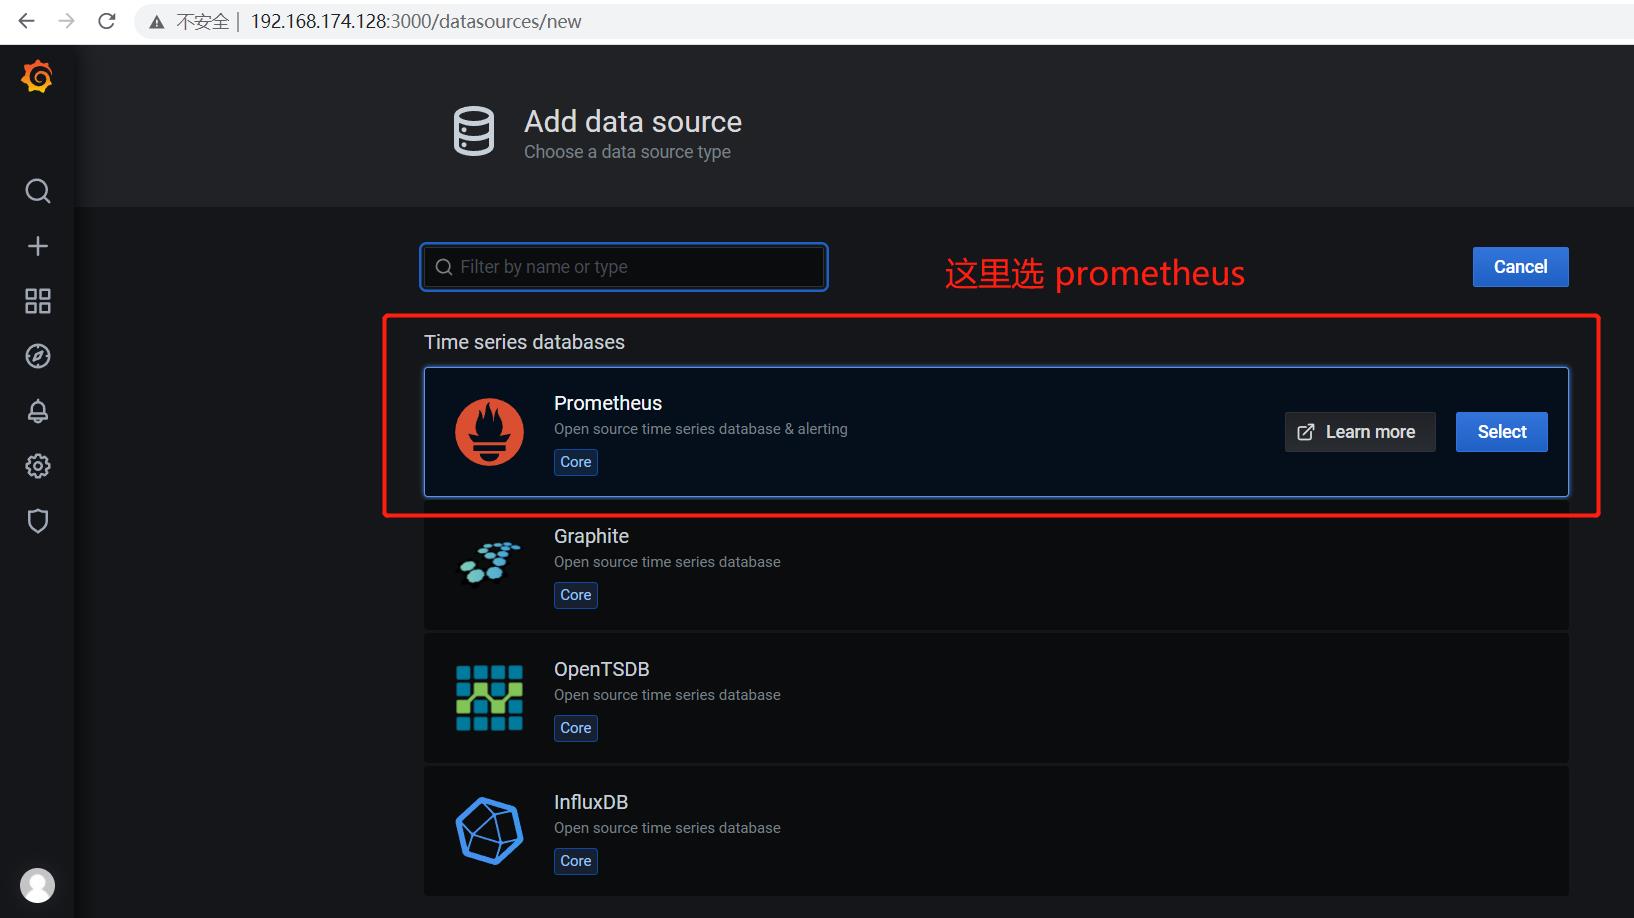Open the Explore compass icon in sidebar
The image size is (1634, 918).
(x=38, y=356)
